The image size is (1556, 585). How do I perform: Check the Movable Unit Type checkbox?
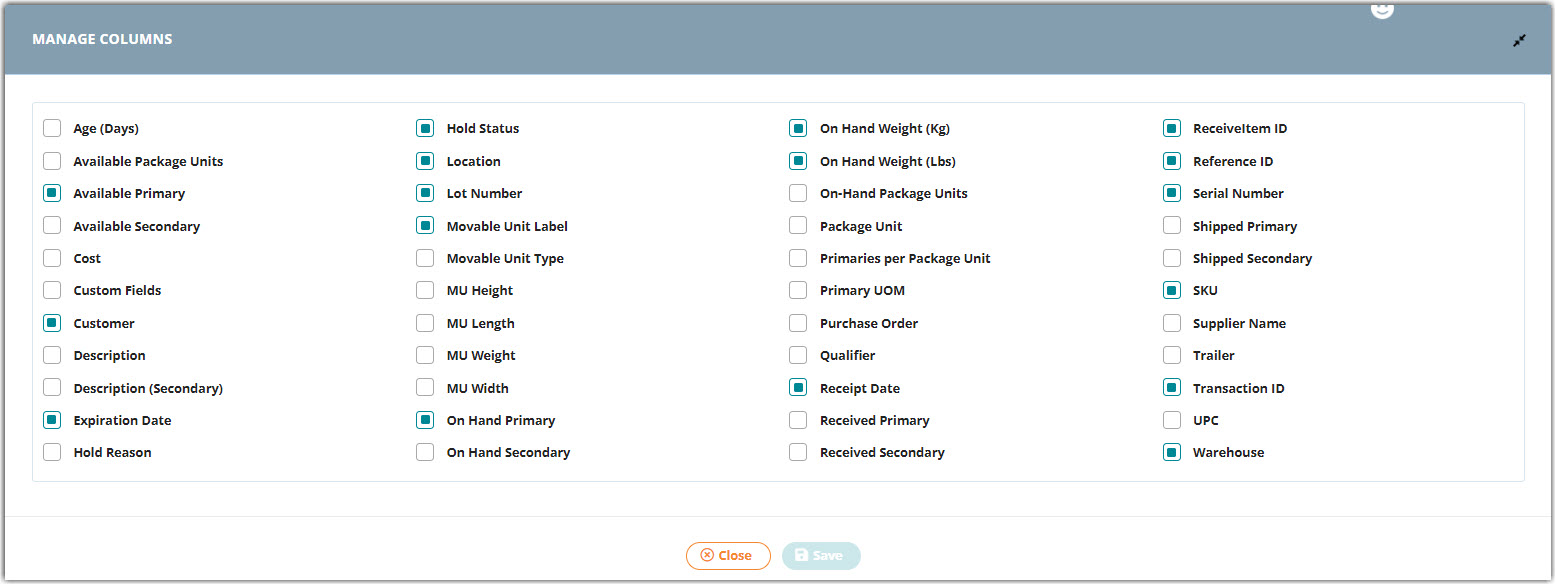425,258
